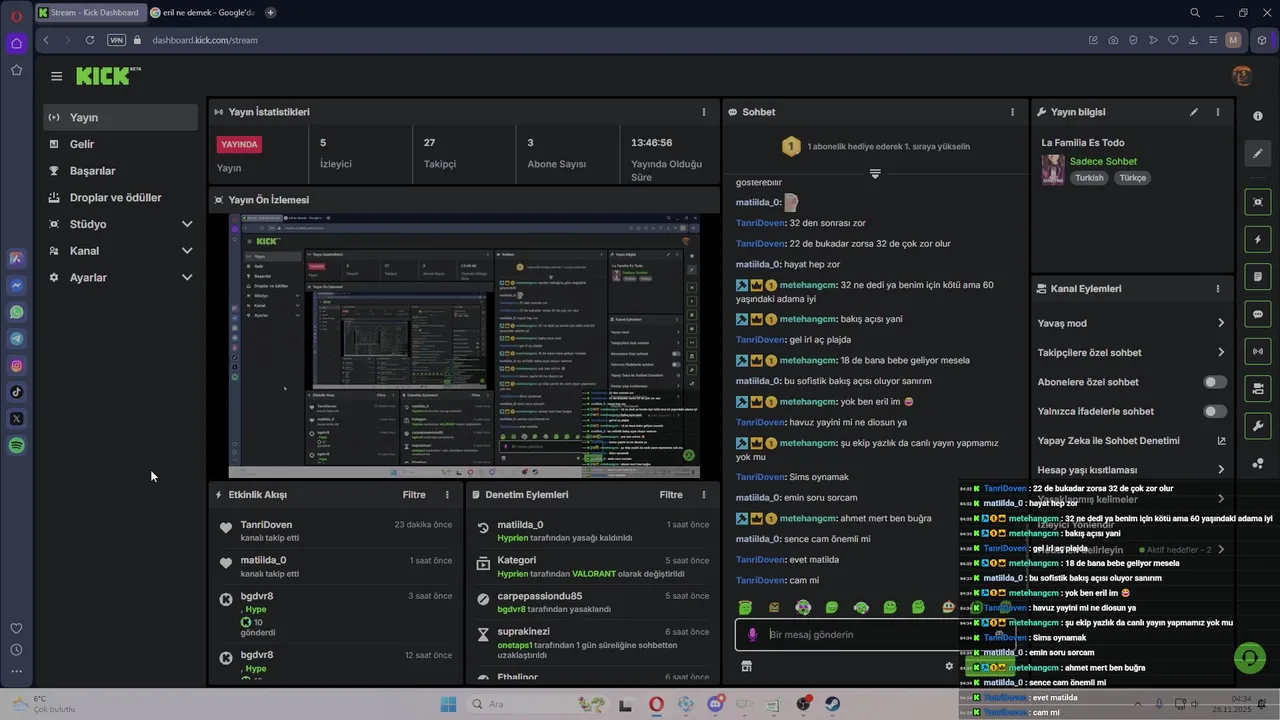Toggle the document icon in right rail
Screen dimensions: 1280x720
click(1258, 276)
